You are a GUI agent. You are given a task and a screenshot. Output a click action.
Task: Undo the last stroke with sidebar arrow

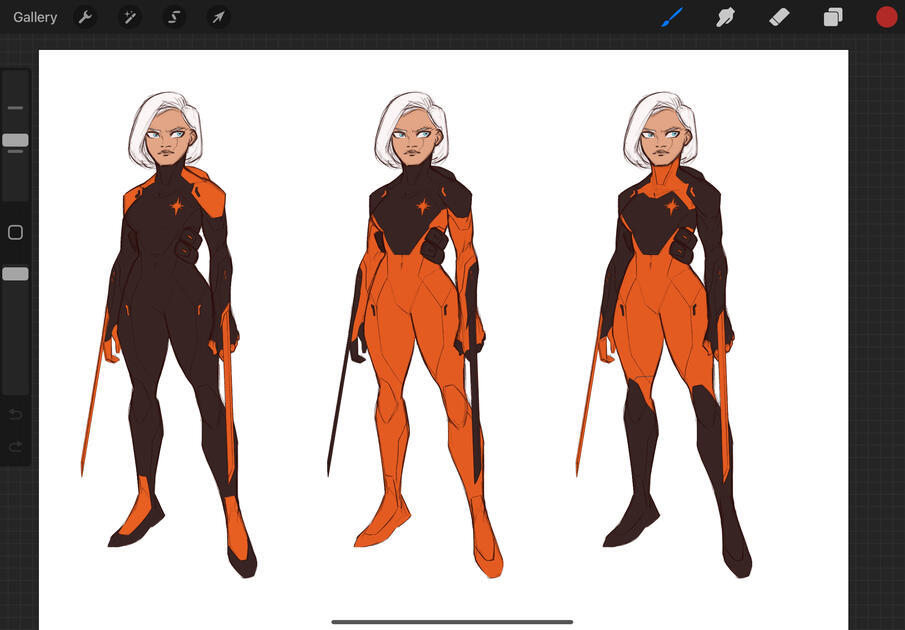(x=15, y=415)
